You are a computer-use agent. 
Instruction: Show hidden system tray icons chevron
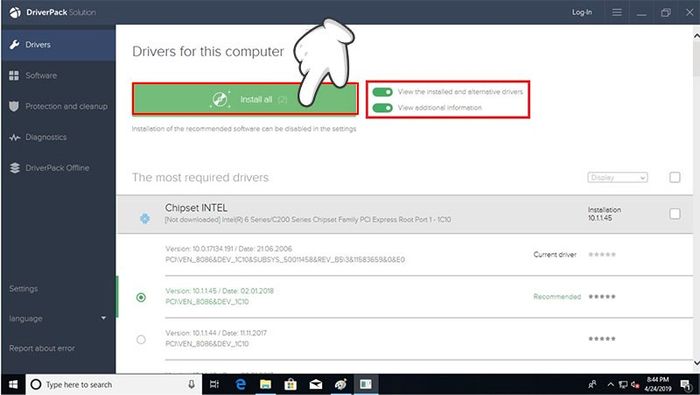610,384
